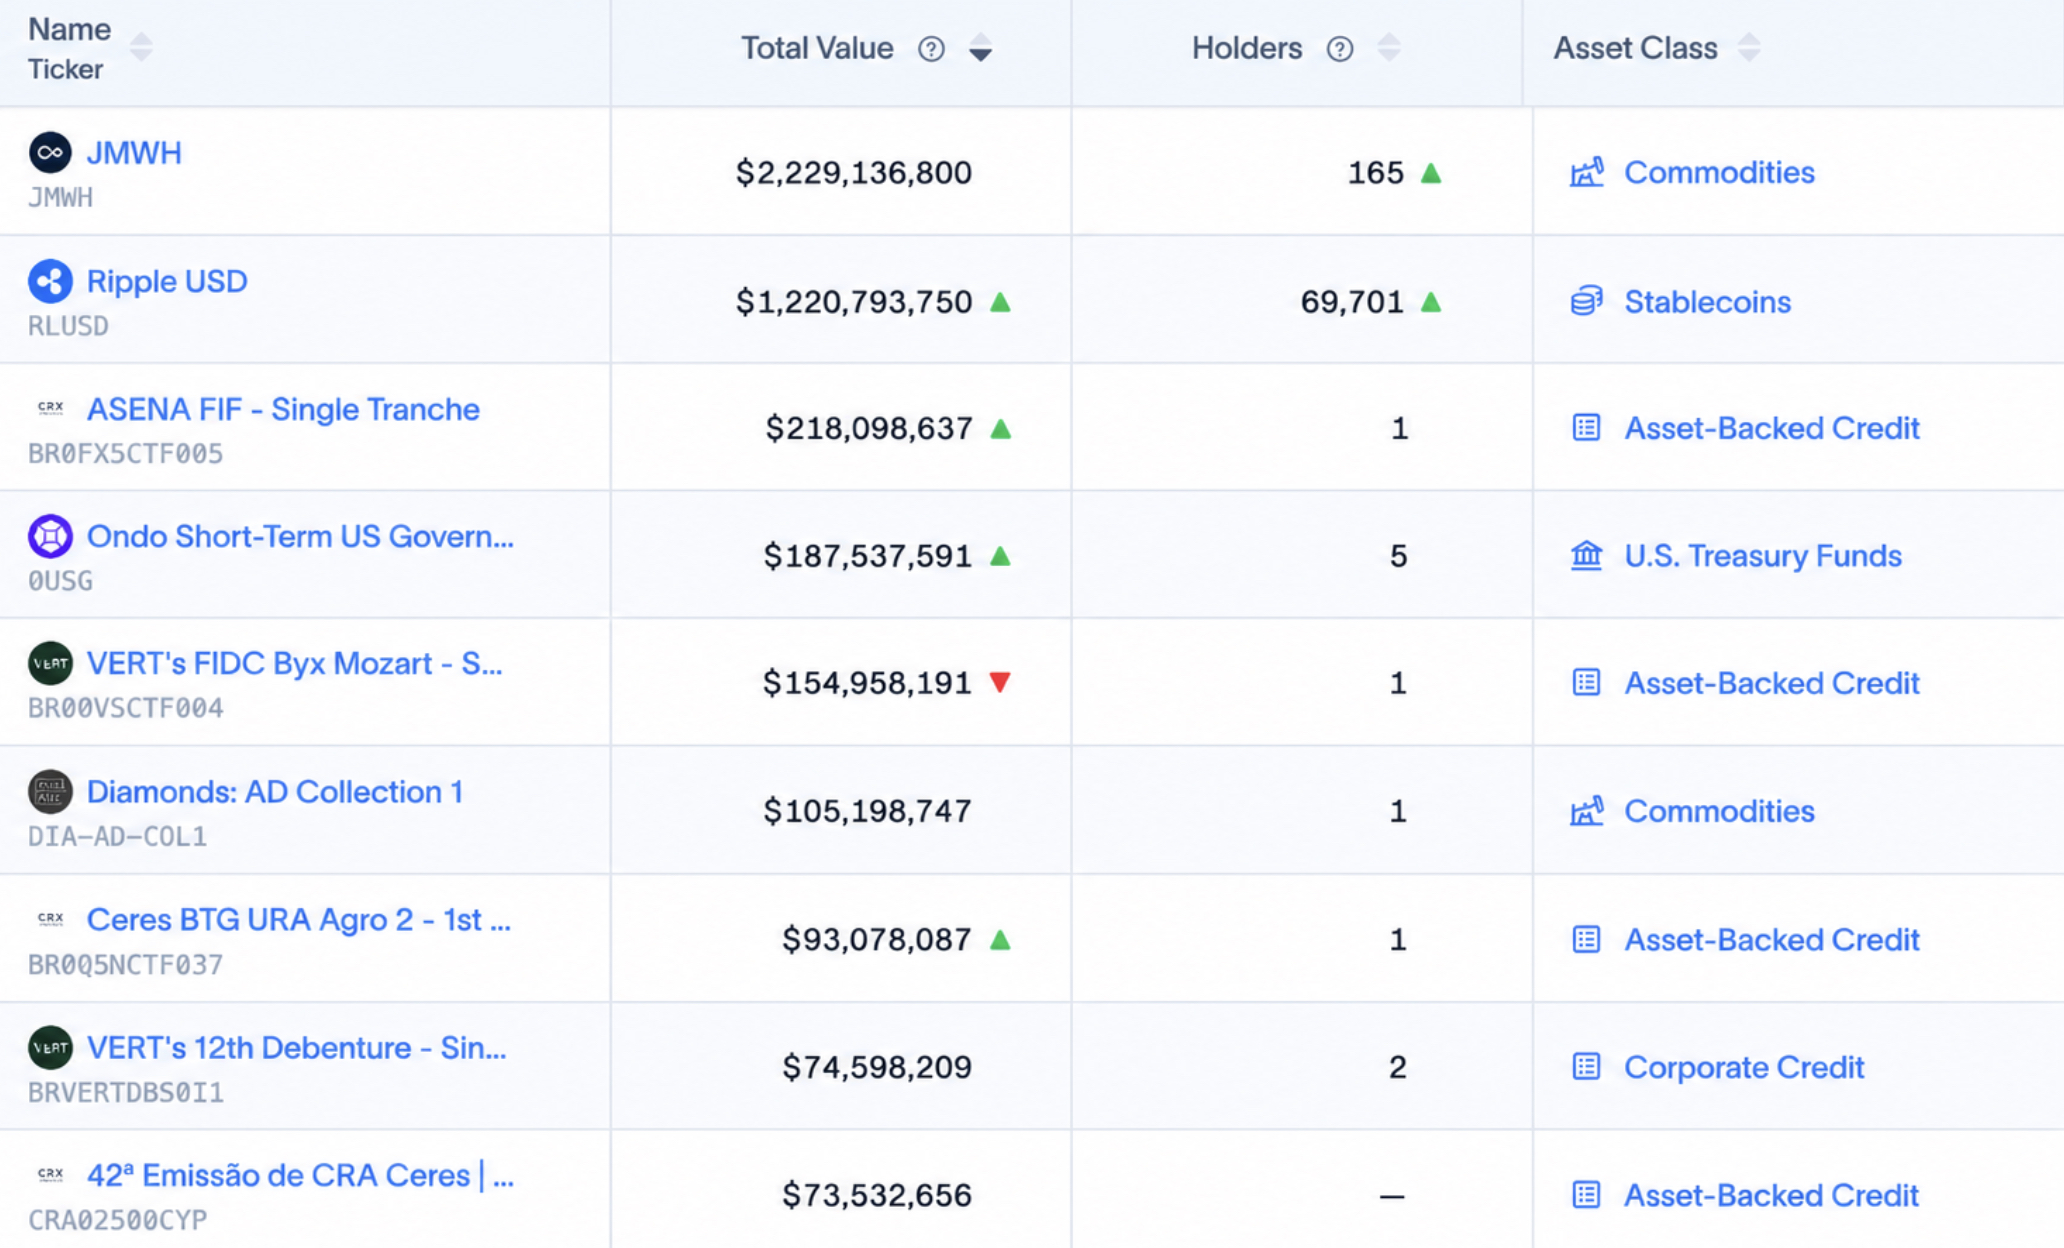Click the Total Value column header label
The height and width of the screenshot is (1248, 2064).
tap(817, 48)
